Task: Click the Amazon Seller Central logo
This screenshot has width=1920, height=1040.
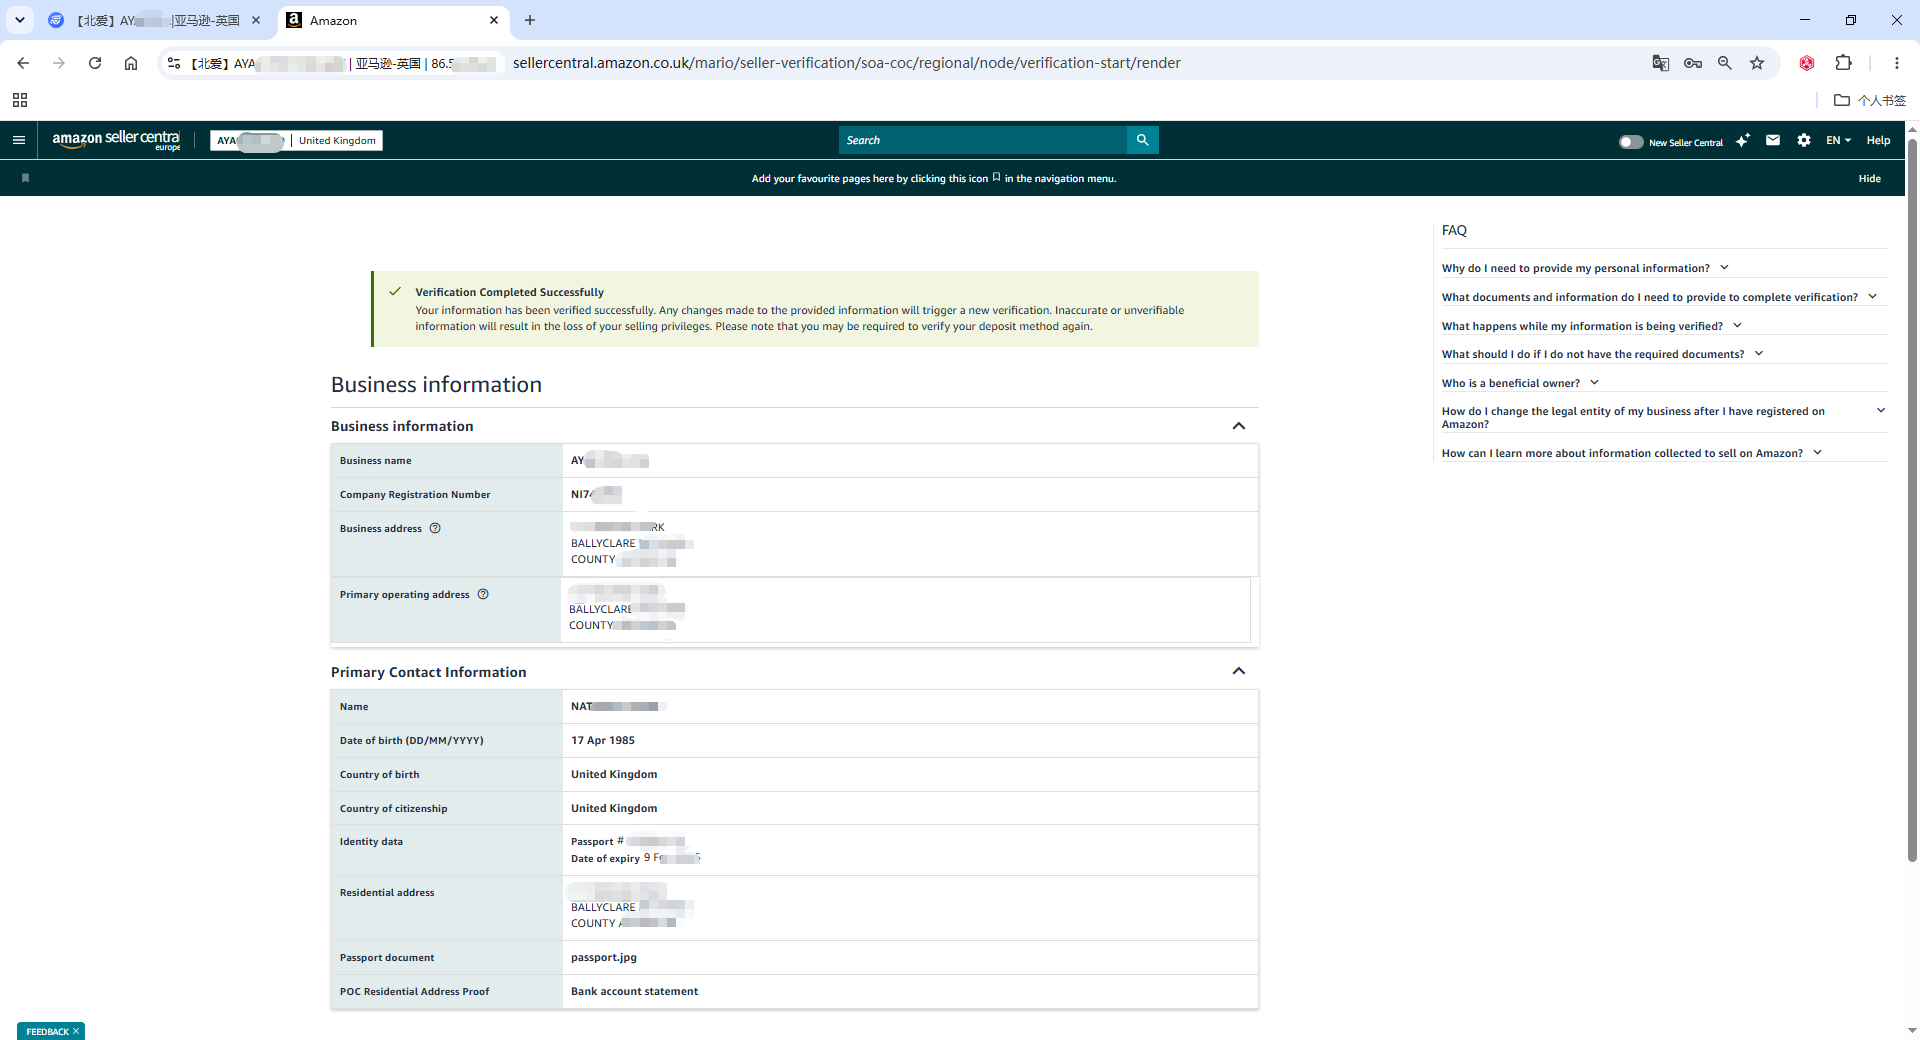Action: 116,140
